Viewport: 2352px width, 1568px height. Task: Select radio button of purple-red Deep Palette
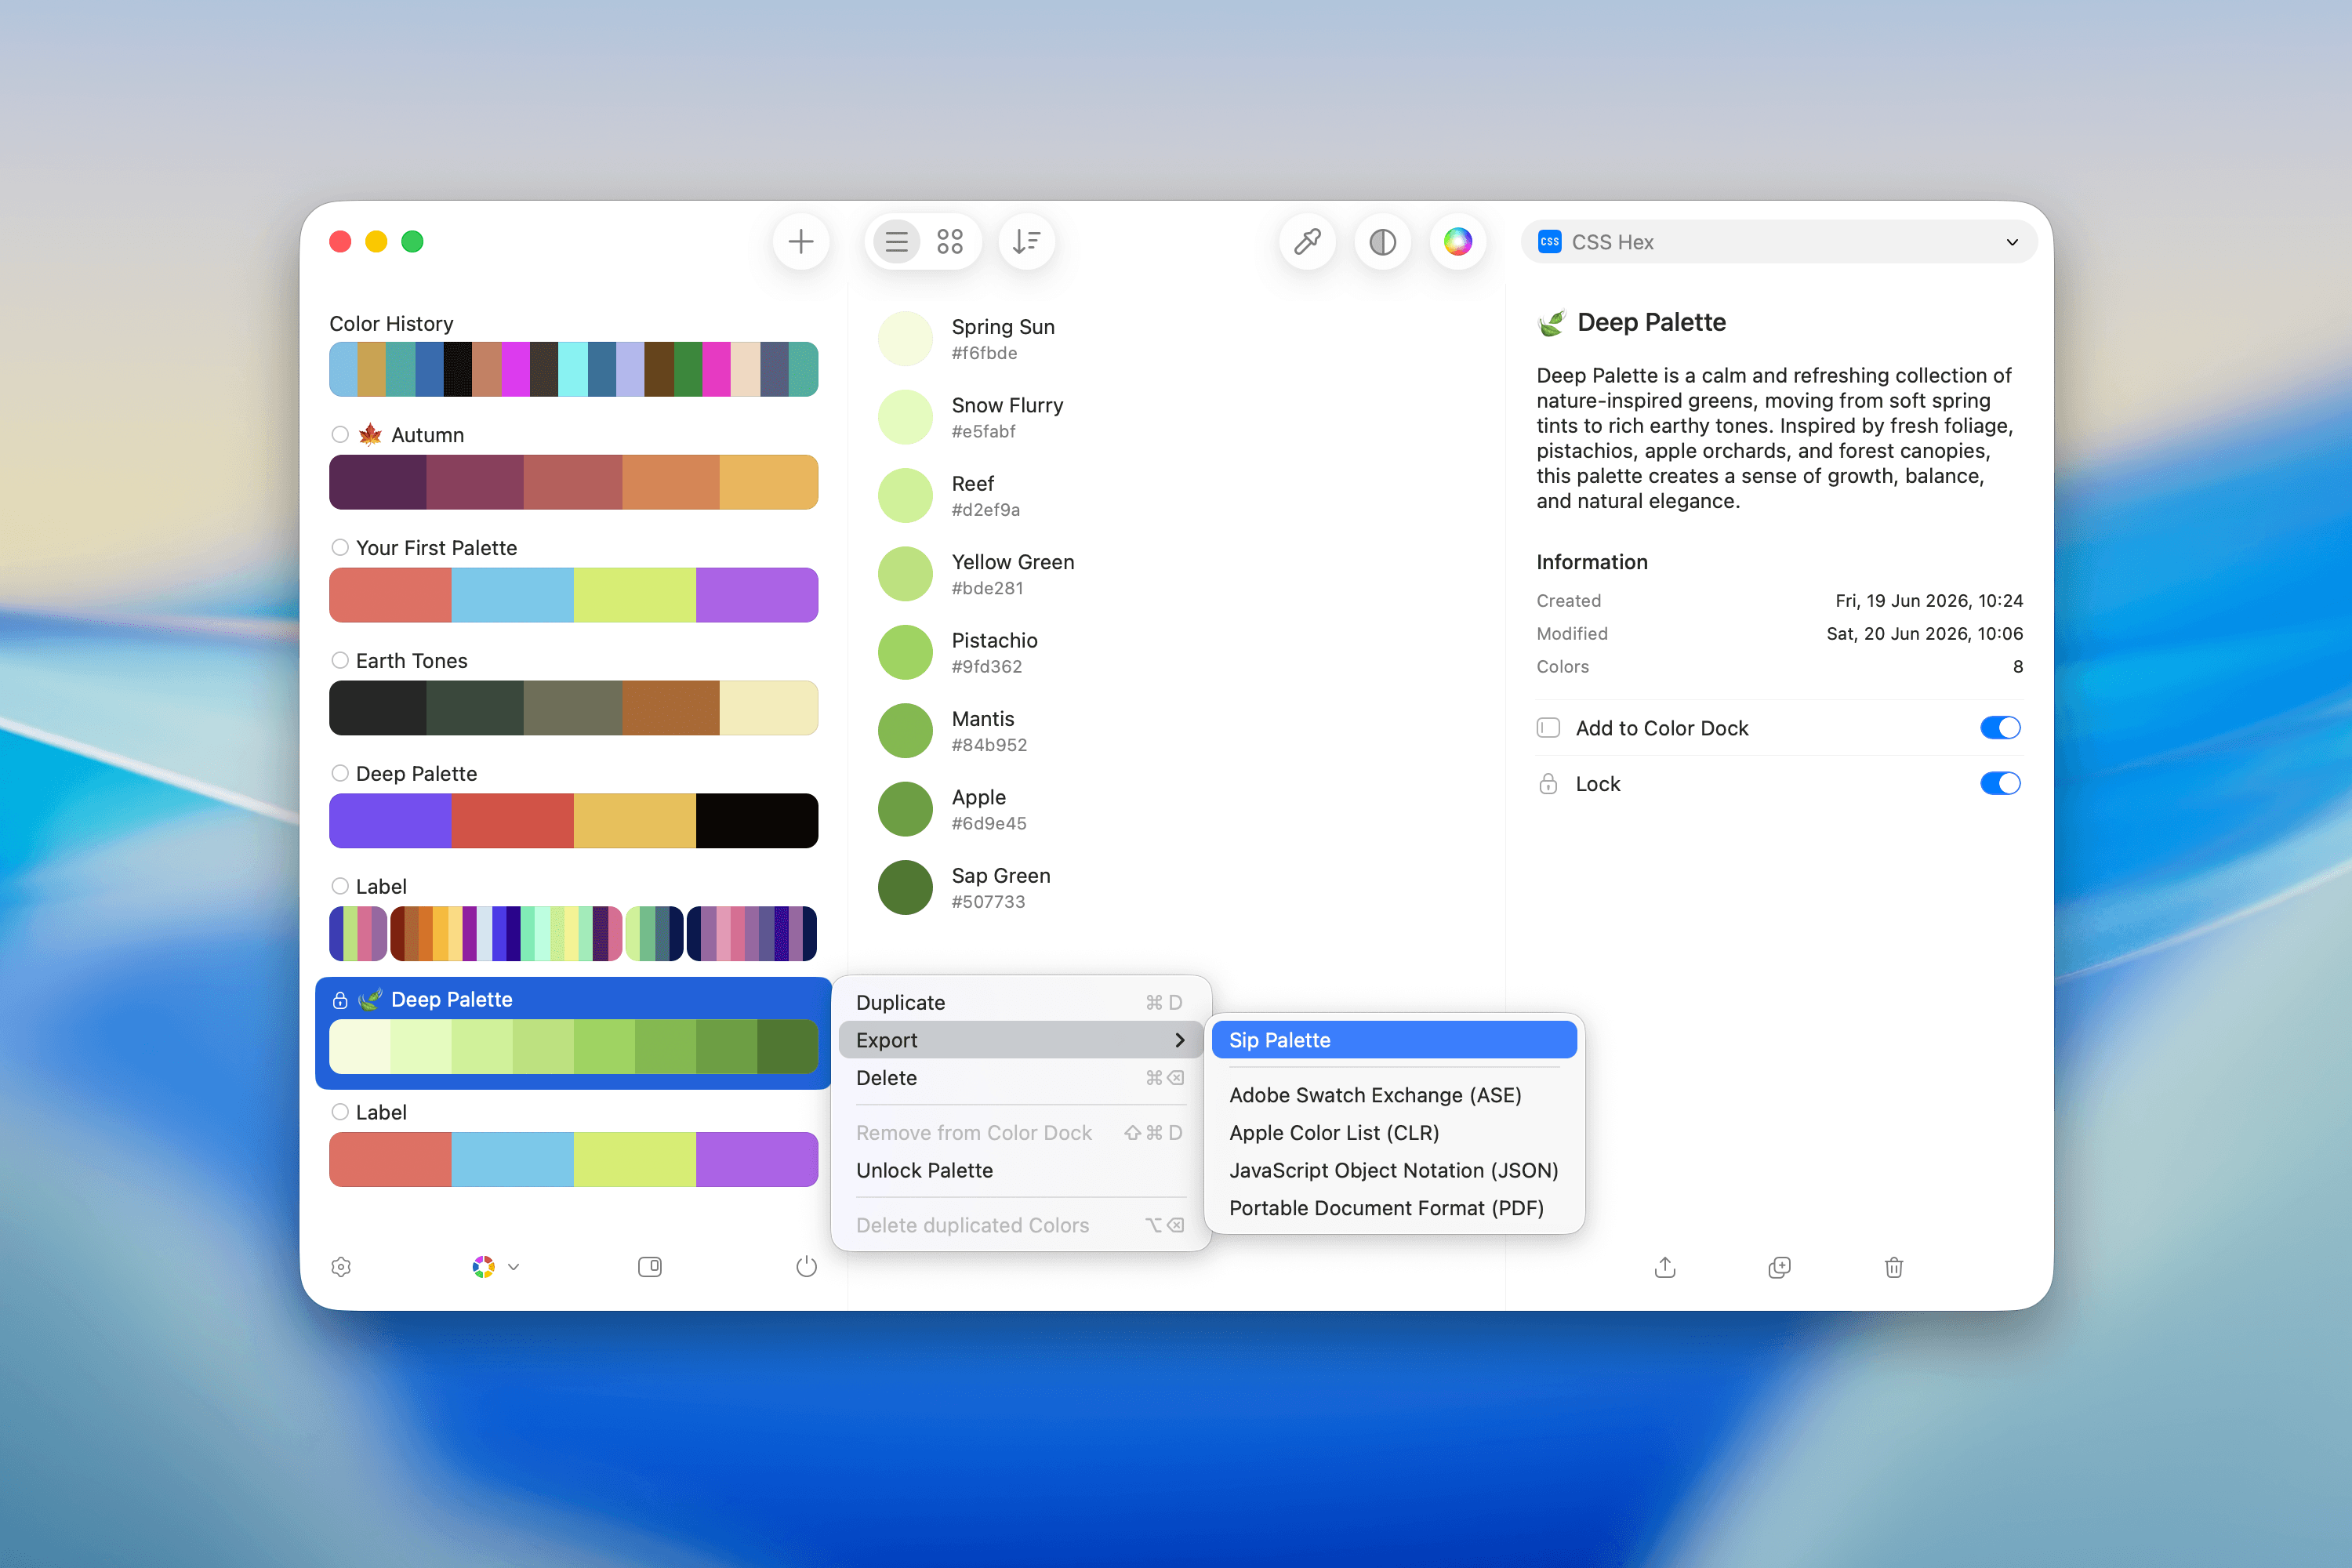click(340, 773)
